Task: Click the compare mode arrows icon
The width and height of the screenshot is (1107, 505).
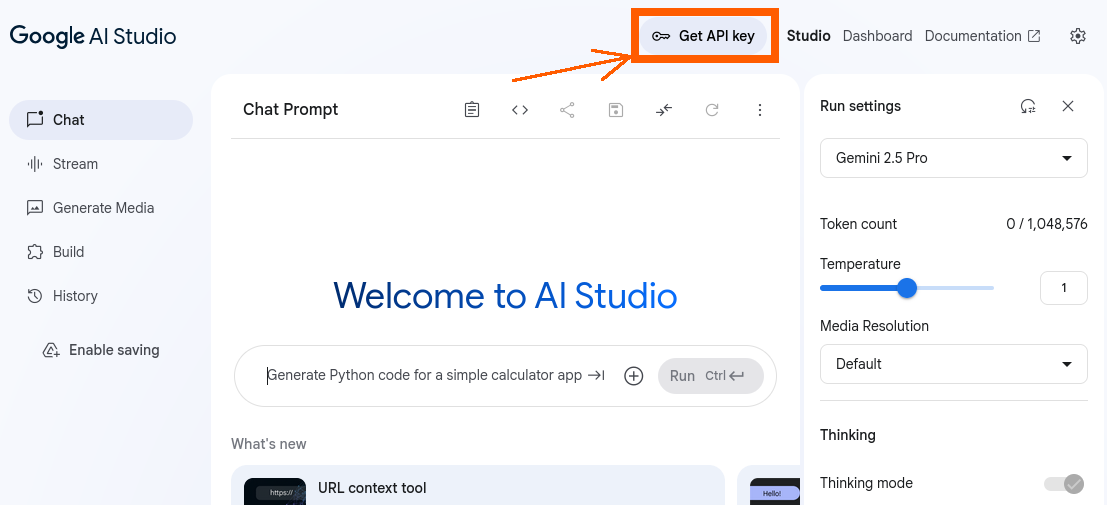Action: [664, 109]
